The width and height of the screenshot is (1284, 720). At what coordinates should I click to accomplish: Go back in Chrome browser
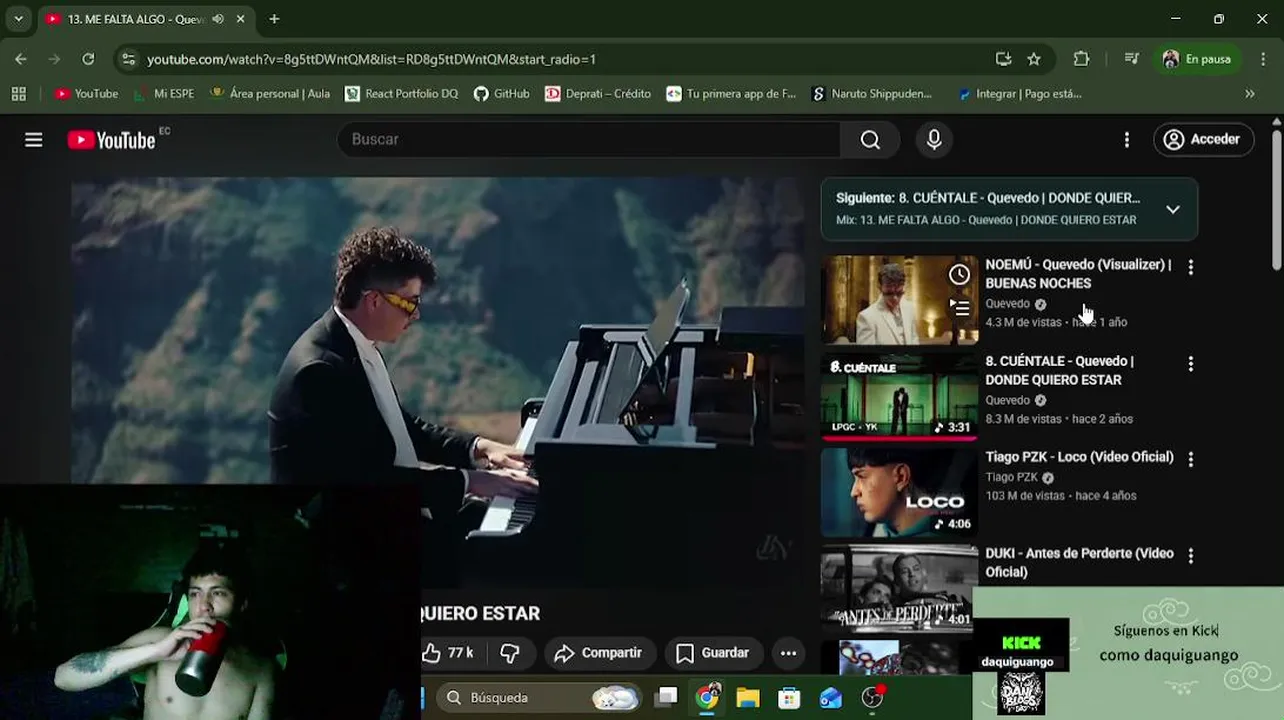[21, 59]
